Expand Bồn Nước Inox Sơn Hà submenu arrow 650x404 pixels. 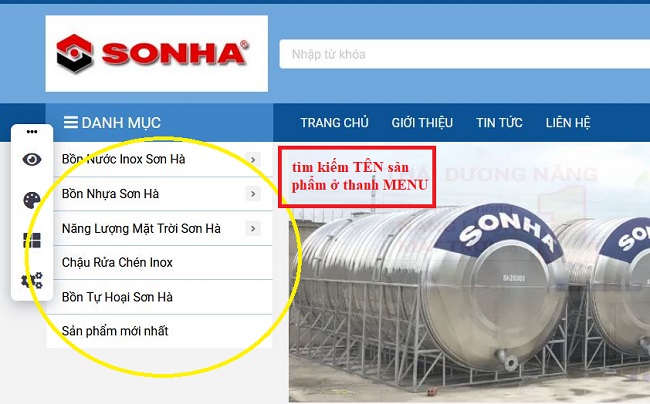tap(253, 159)
